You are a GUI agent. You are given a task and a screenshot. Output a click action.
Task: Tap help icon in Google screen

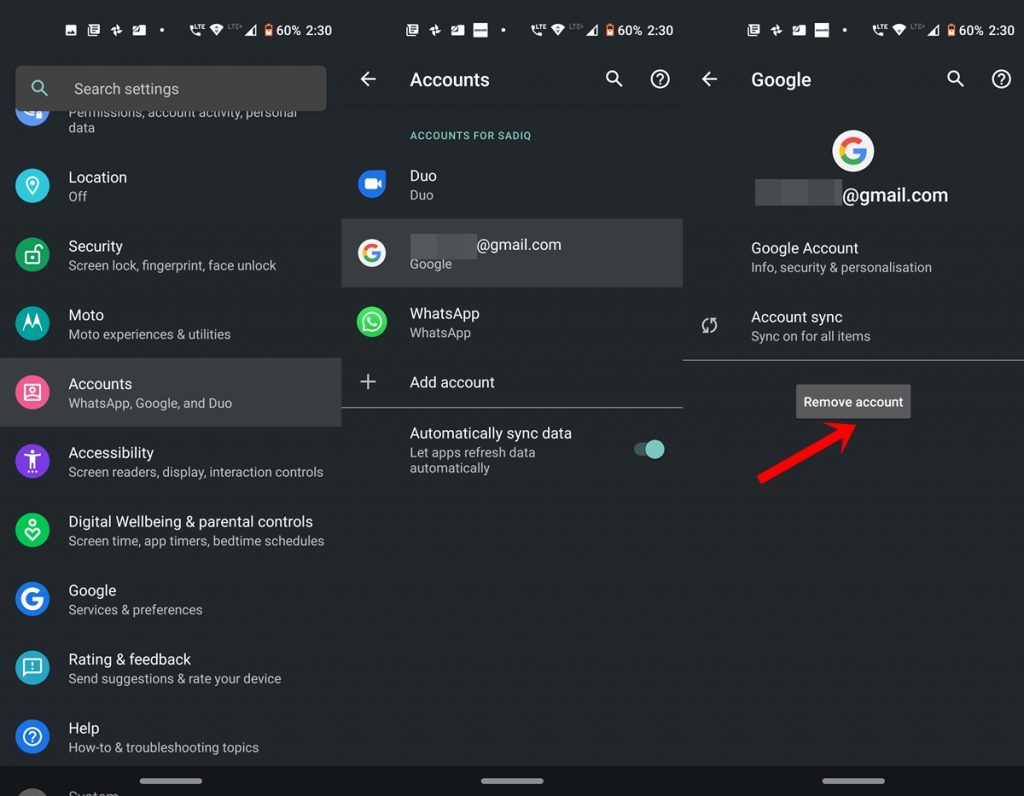click(1001, 79)
